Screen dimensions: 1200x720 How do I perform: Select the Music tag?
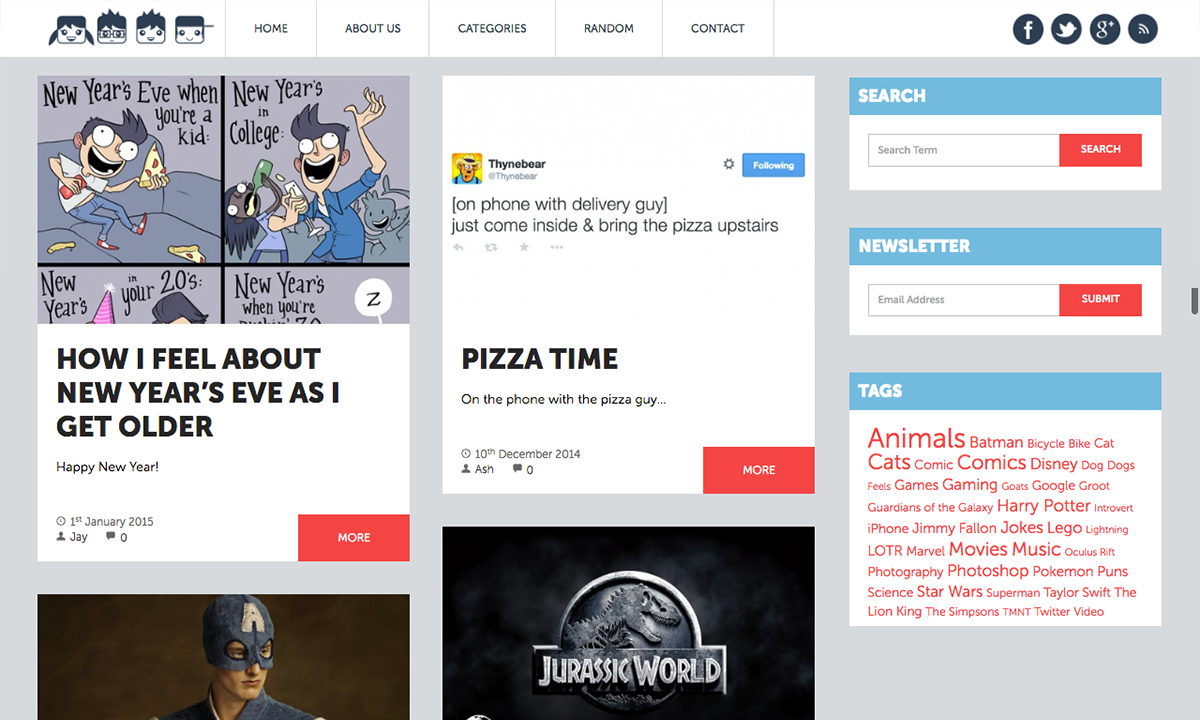[1036, 549]
